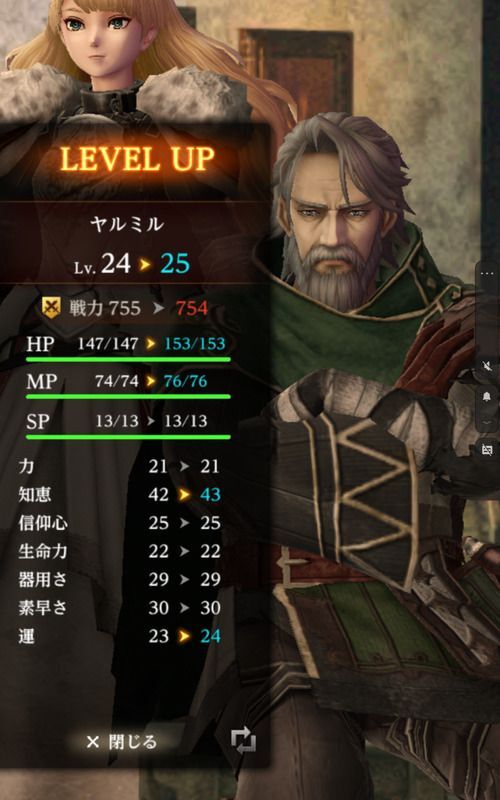500x800 pixels.
Task: Open the three-dots more options menu
Action: tap(487, 273)
